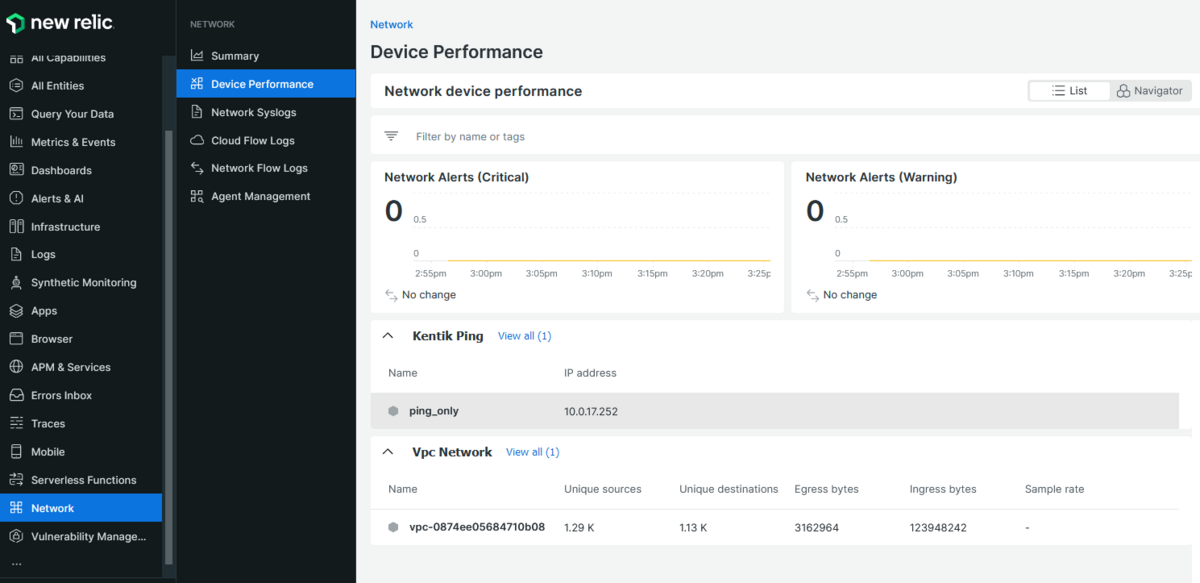
Task: Click the Browser window icon
Action: 16,339
